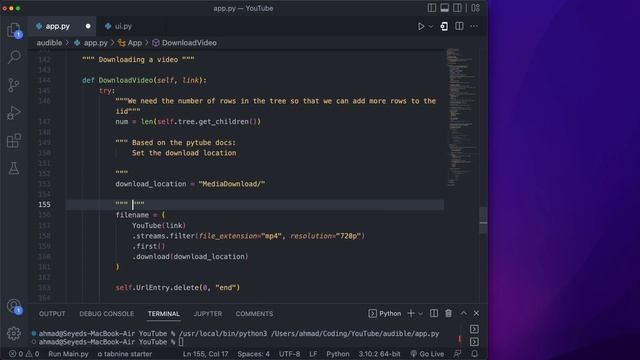
Task: Switch to the app.py editor tab
Action: tap(57, 26)
